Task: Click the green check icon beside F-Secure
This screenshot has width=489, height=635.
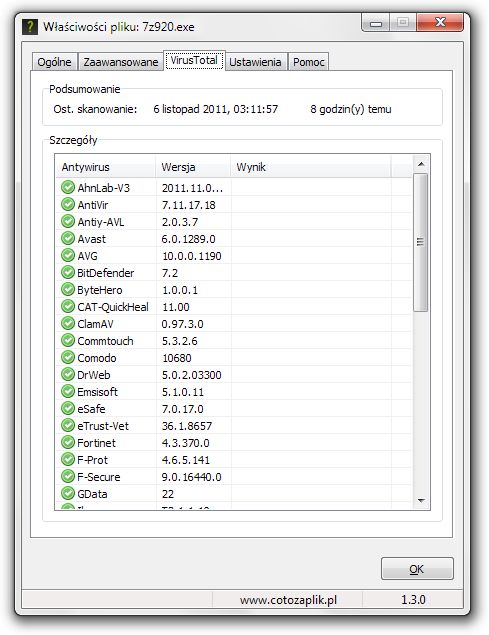Action: coord(68,477)
